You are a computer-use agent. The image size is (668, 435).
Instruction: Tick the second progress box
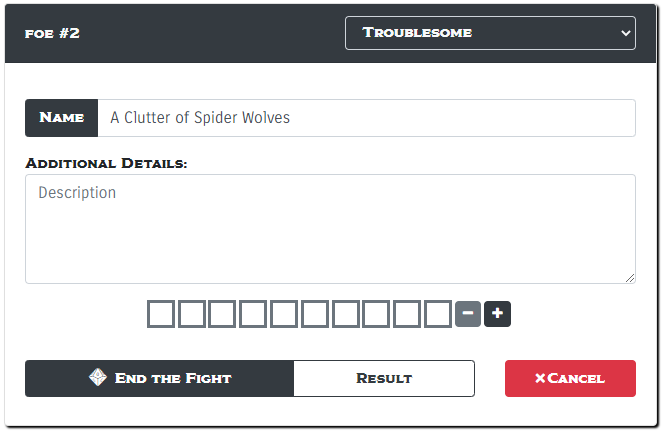192,314
